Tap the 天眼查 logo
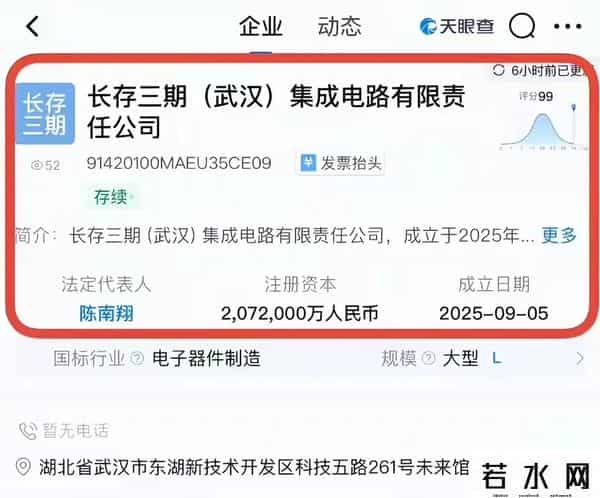The height and width of the screenshot is (498, 600). [x=457, y=27]
